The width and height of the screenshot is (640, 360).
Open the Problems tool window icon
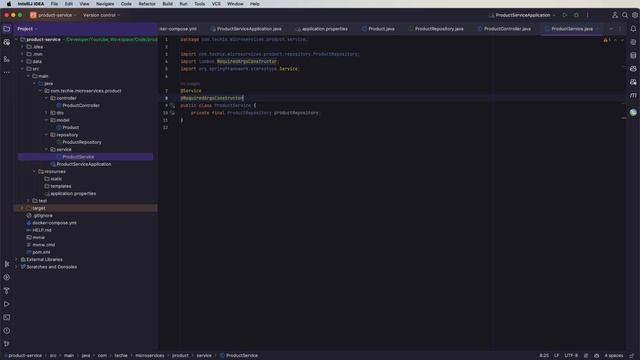click(7, 331)
